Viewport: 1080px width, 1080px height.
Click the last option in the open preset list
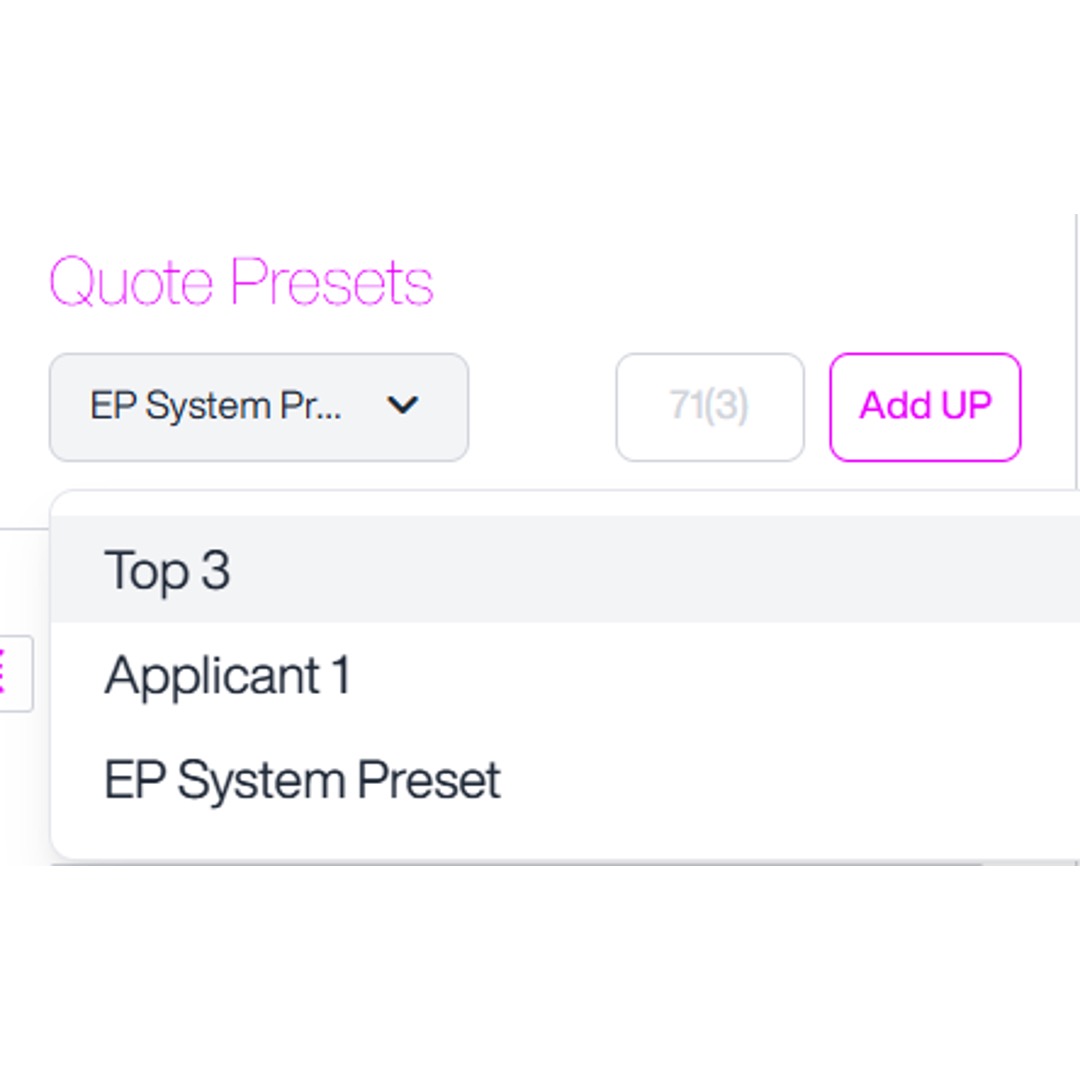coord(302,781)
